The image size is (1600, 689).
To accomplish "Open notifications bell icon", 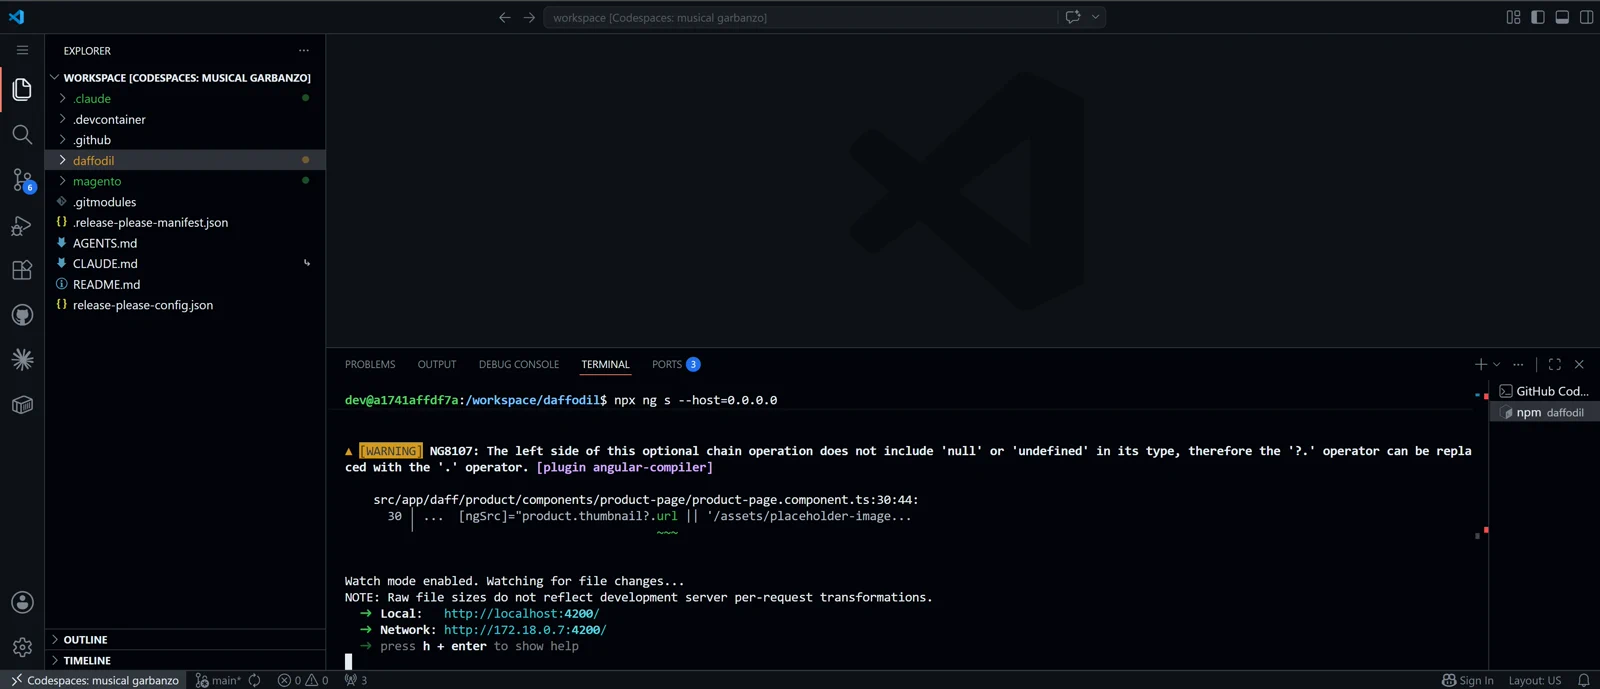I will [1584, 680].
